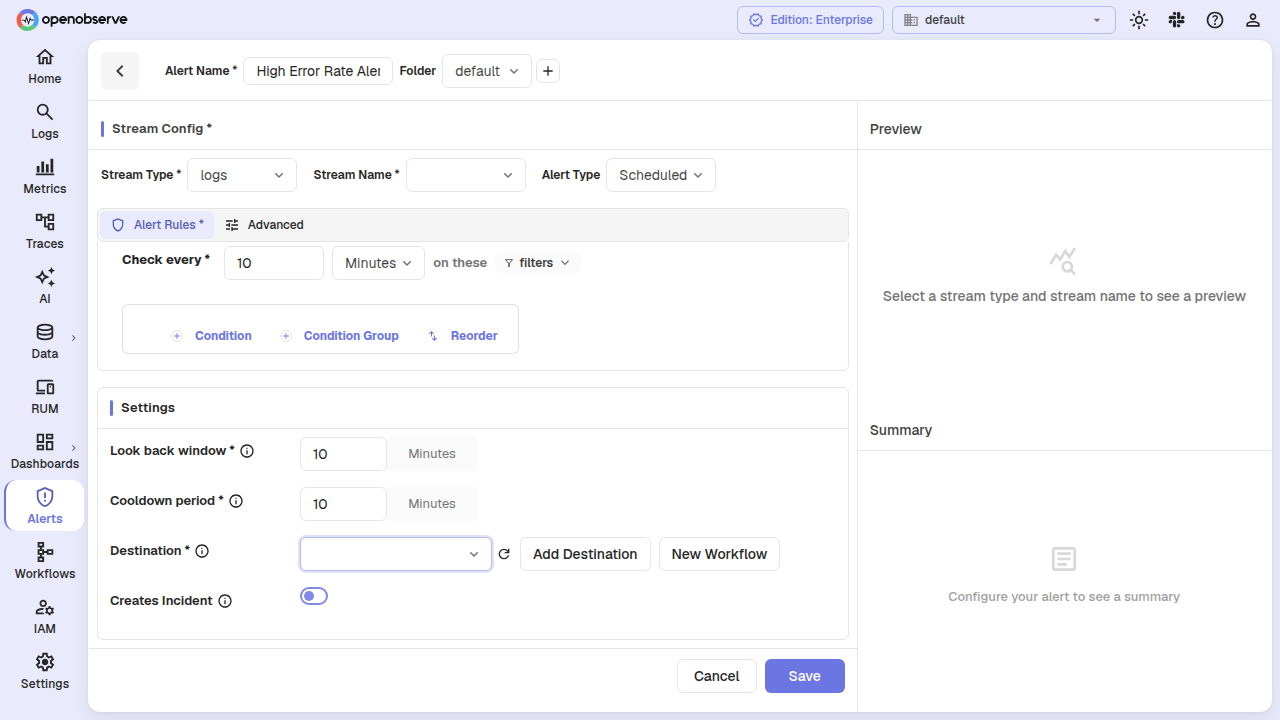Edit the Alert Name field

point(318,71)
